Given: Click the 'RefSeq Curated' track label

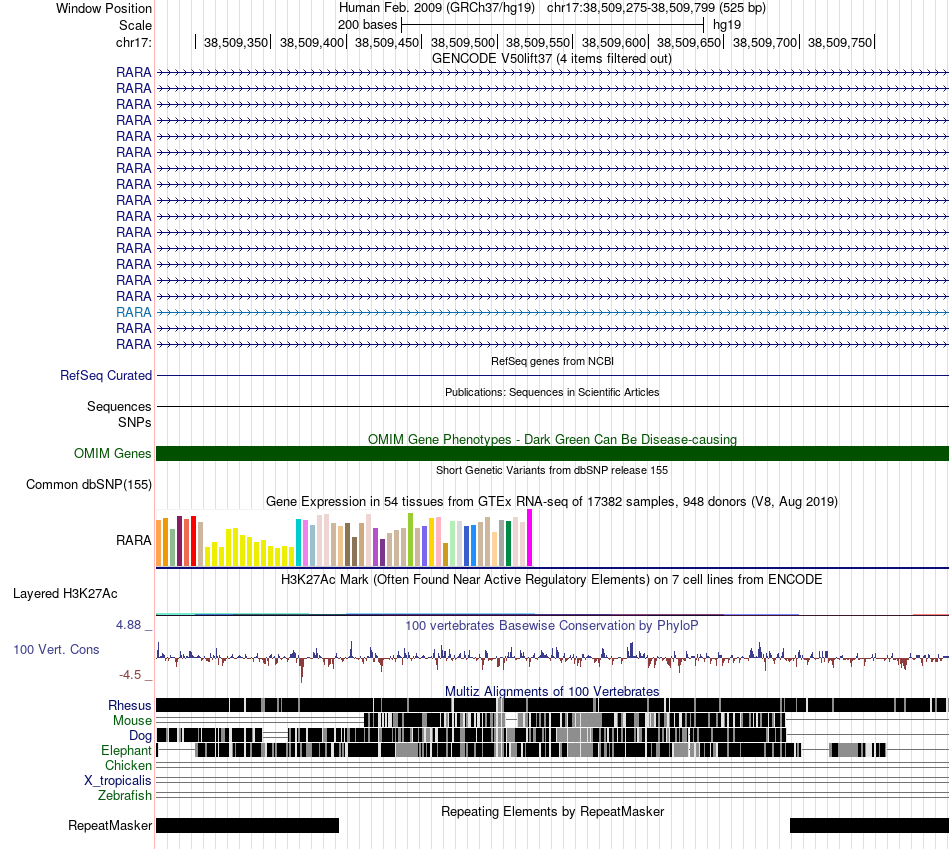Looking at the screenshot, I should click(x=105, y=376).
